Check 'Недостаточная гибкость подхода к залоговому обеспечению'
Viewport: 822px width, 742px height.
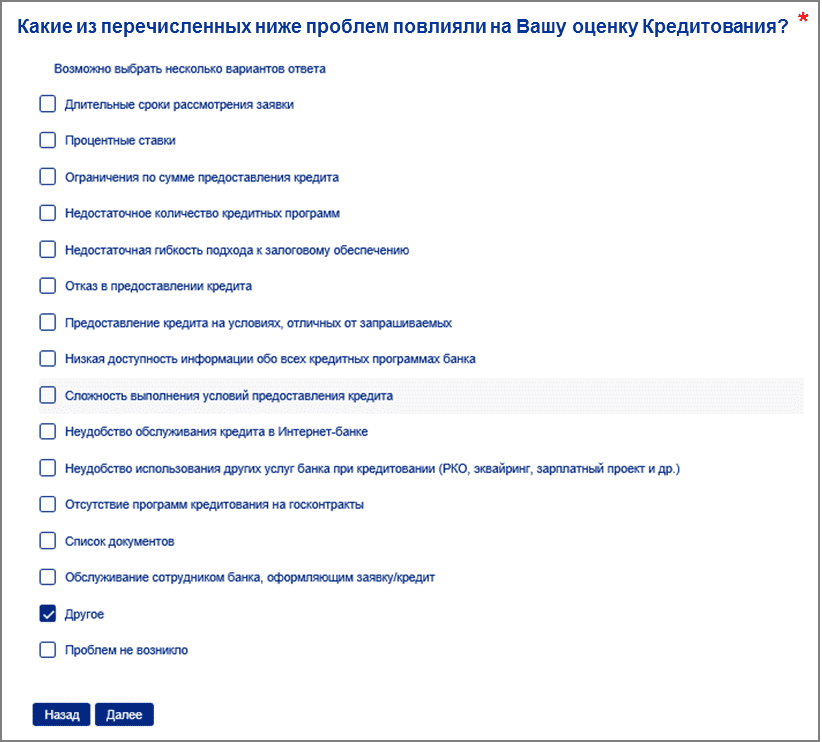click(x=48, y=250)
